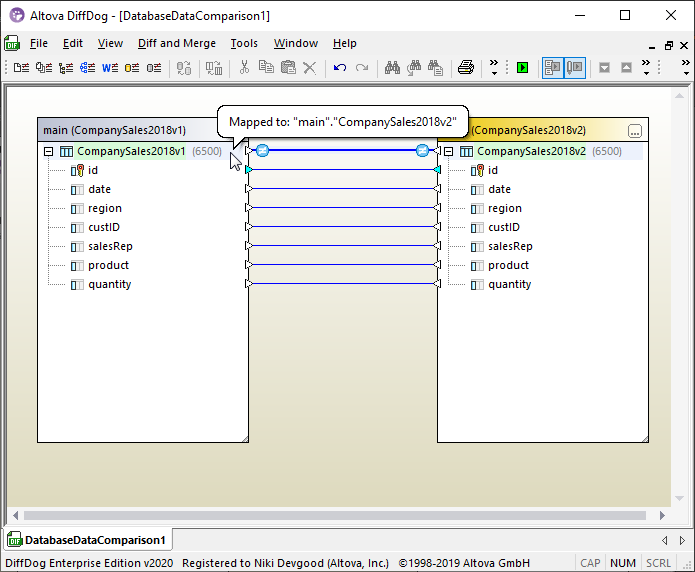This screenshot has height=572, width=695.
Task: Click the Cut scissors icon
Action: (243, 68)
